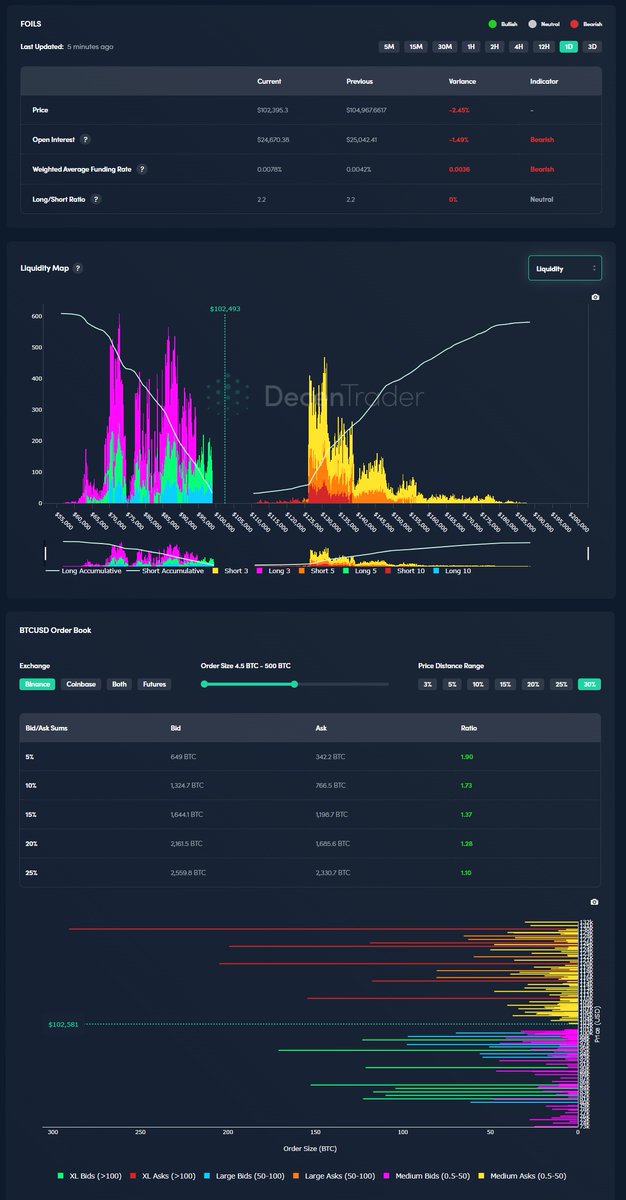Click the Long/Short Ratio Neutral indicator
This screenshot has height=1200, width=626.
click(541, 199)
